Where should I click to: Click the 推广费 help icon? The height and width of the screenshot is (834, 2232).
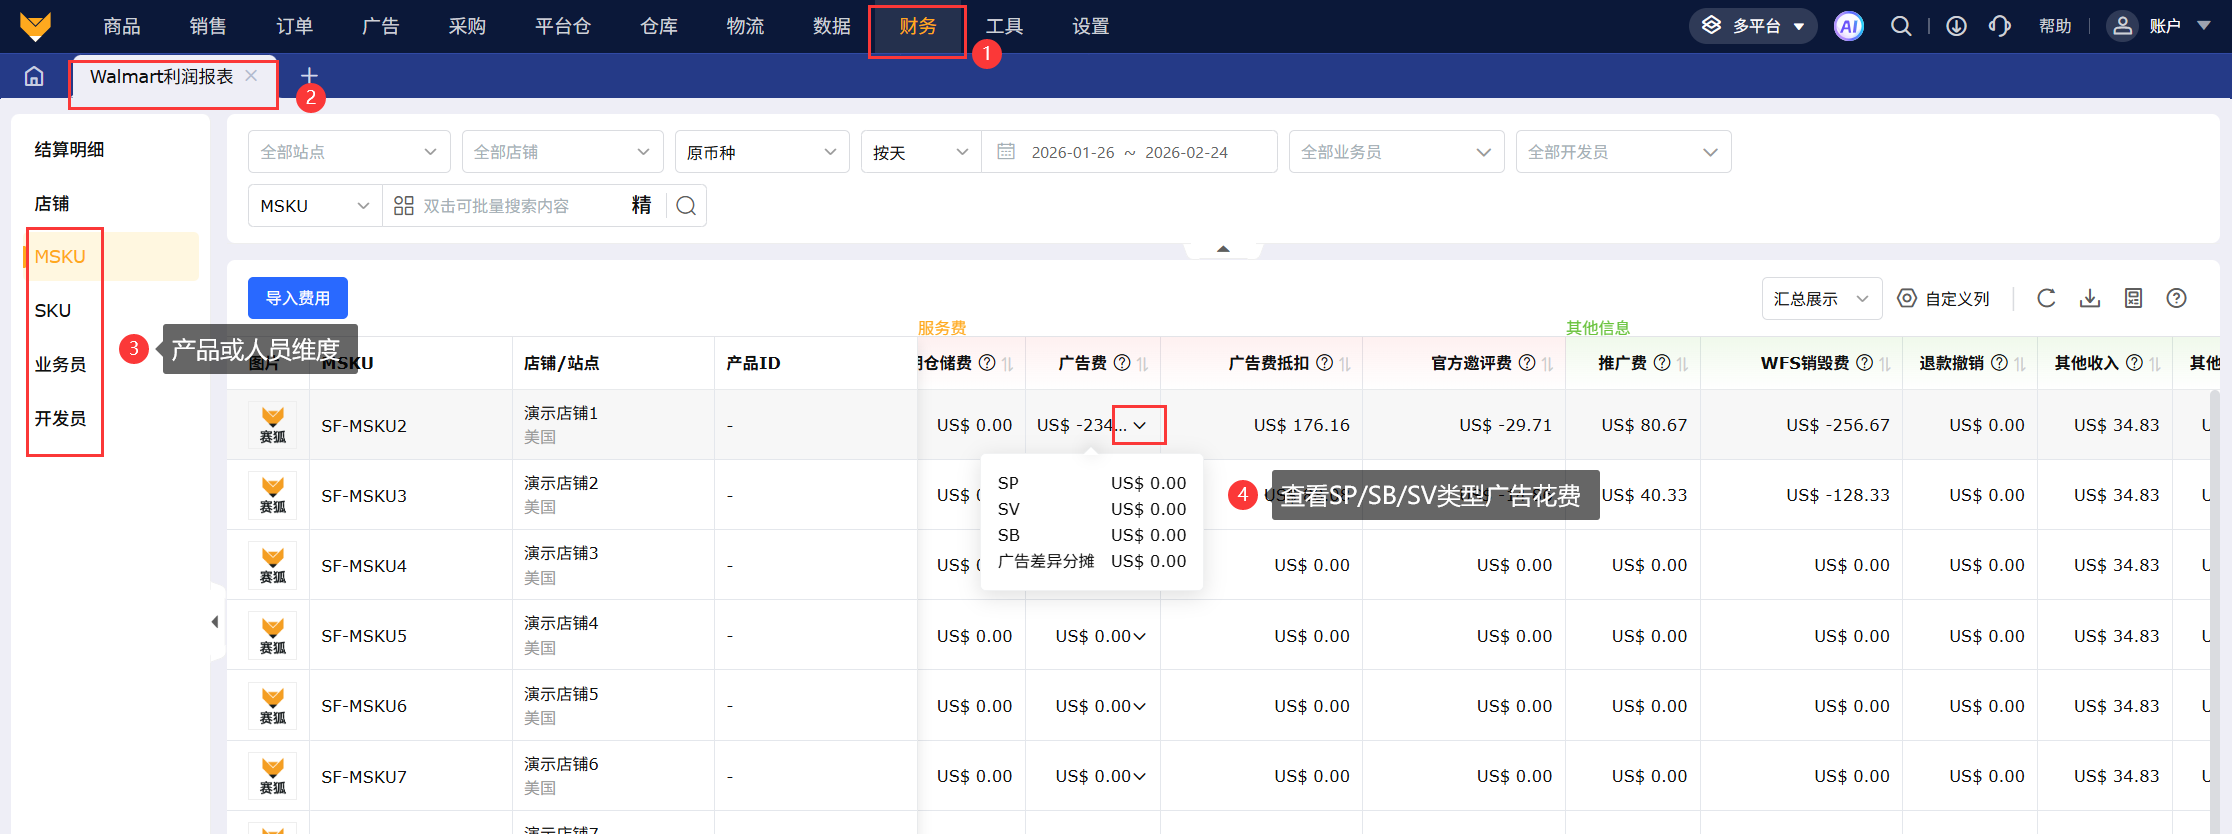pos(1662,363)
